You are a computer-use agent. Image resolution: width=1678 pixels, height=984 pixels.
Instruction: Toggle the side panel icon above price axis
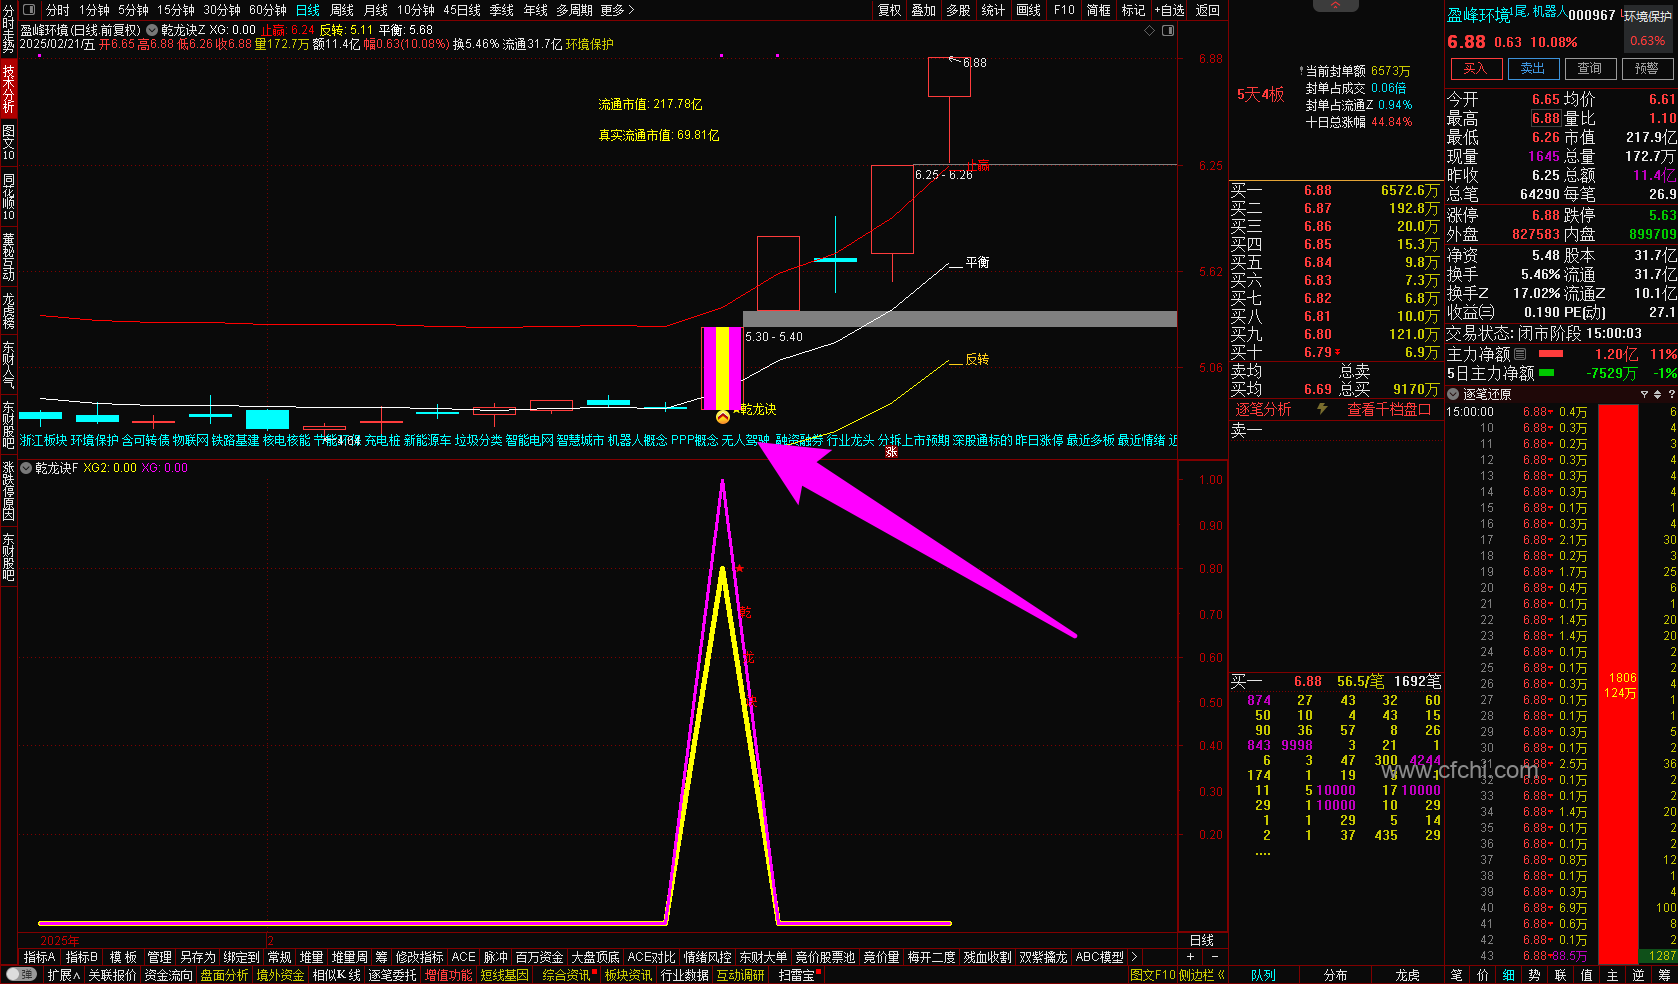pyautogui.click(x=1167, y=31)
